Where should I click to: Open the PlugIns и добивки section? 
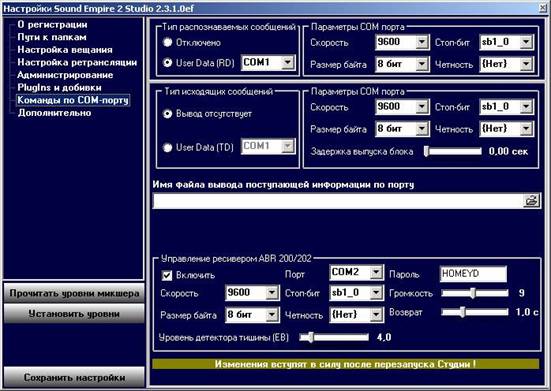click(59, 87)
